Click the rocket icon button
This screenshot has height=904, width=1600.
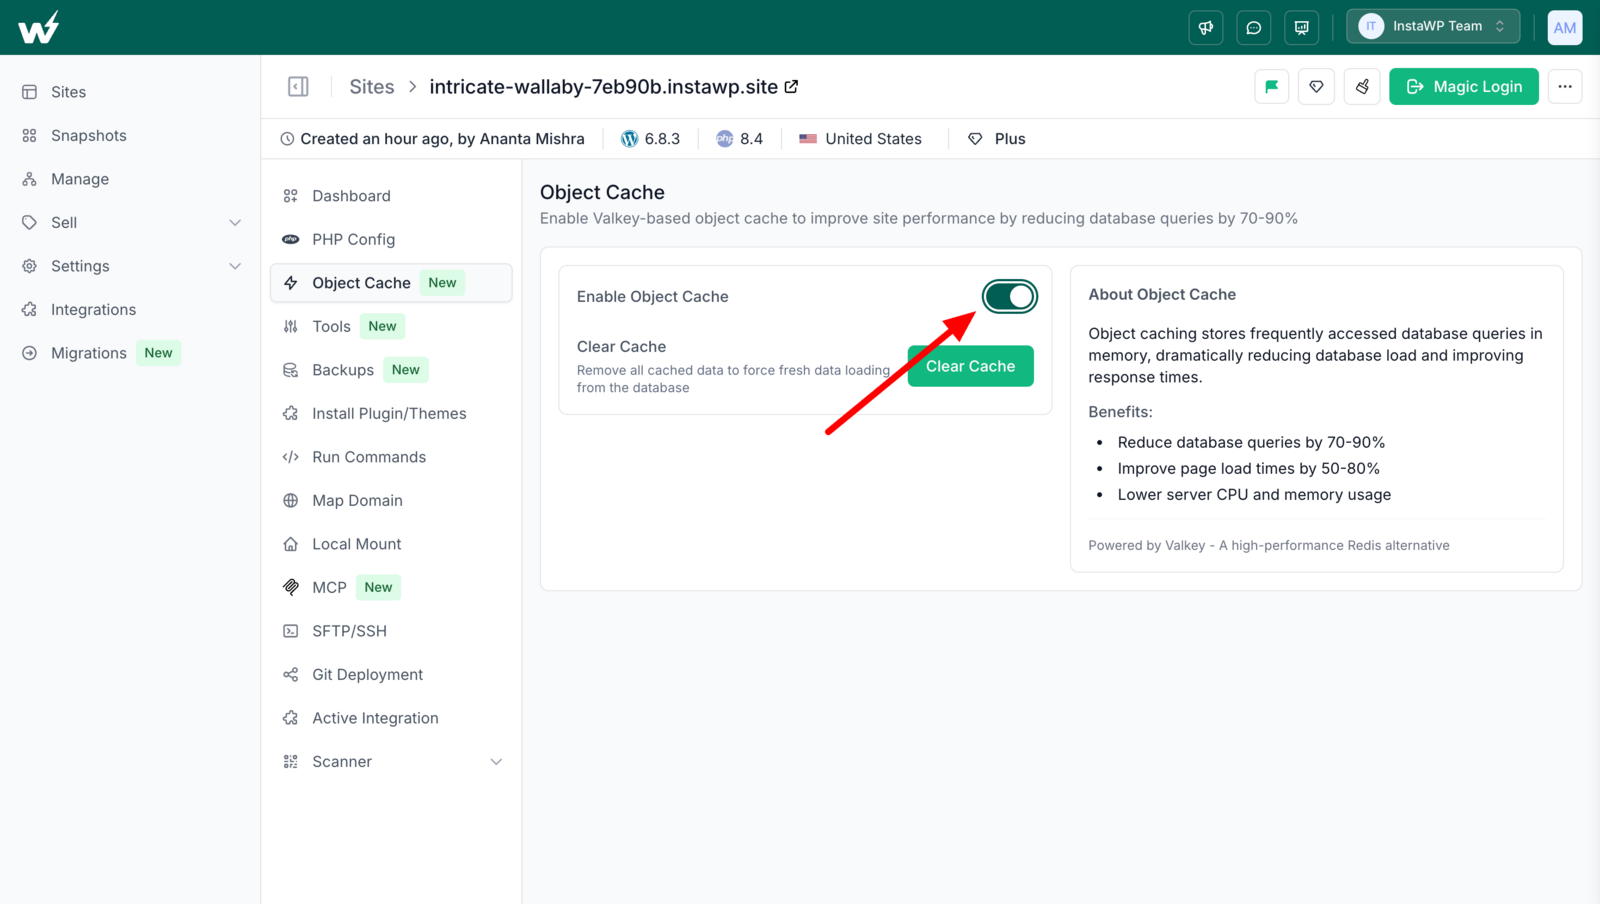click(1362, 87)
